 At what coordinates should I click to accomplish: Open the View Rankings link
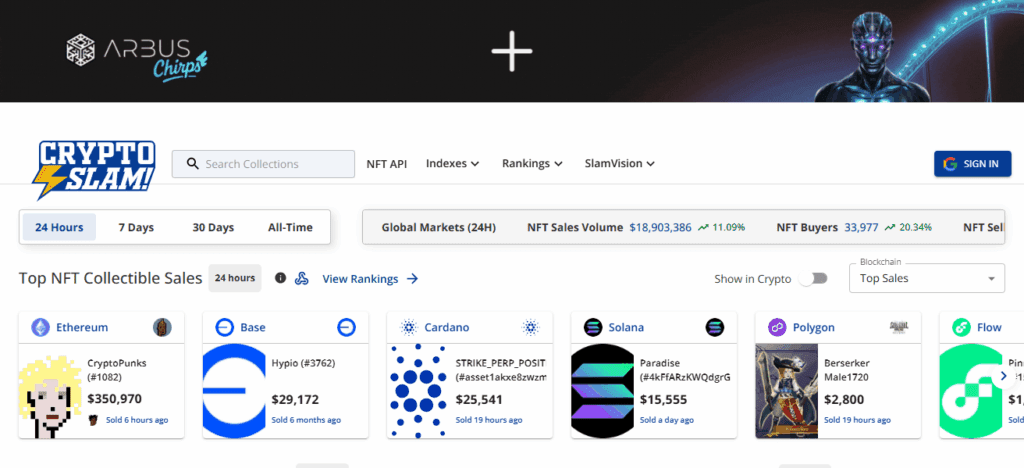pos(370,279)
